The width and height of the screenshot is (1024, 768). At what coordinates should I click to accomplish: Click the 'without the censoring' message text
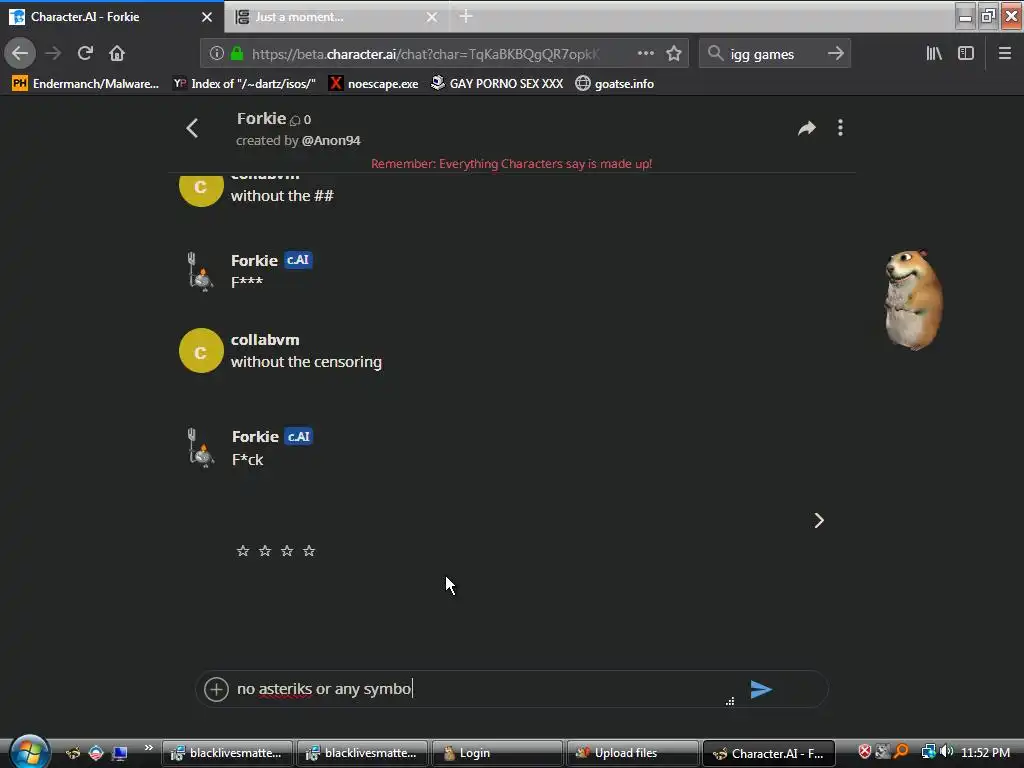(x=306, y=362)
